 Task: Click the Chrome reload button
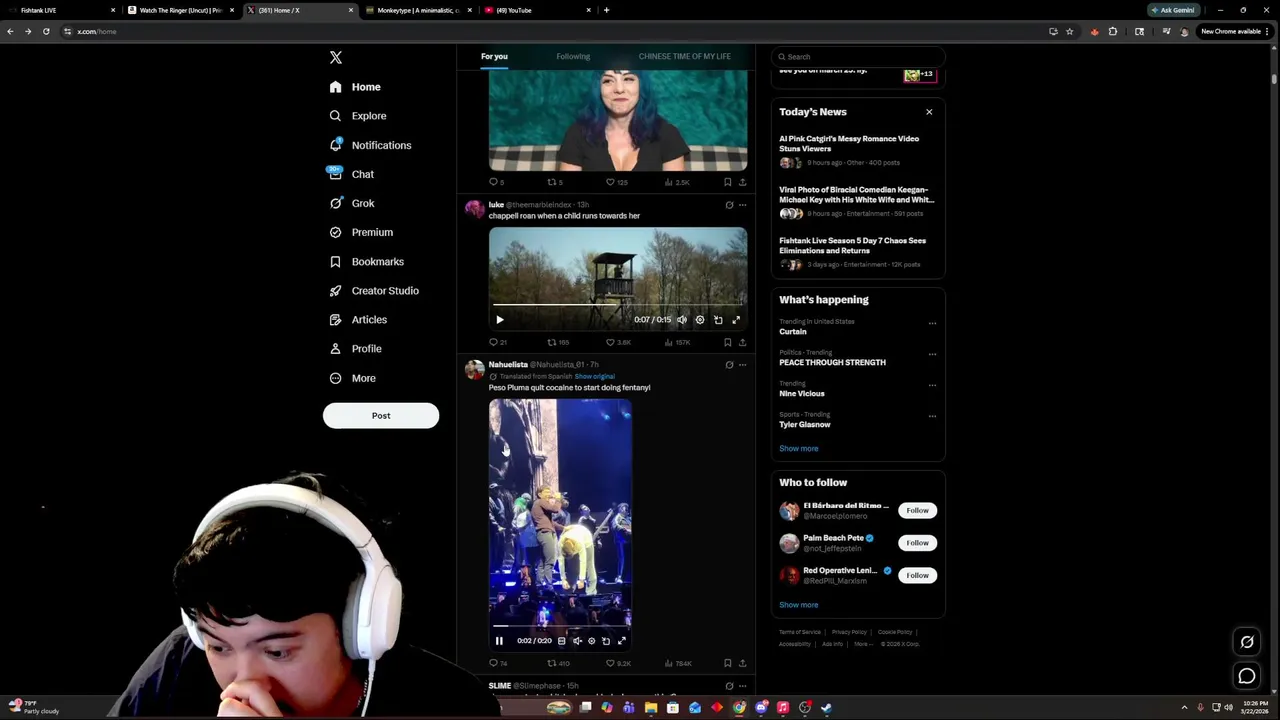click(46, 31)
